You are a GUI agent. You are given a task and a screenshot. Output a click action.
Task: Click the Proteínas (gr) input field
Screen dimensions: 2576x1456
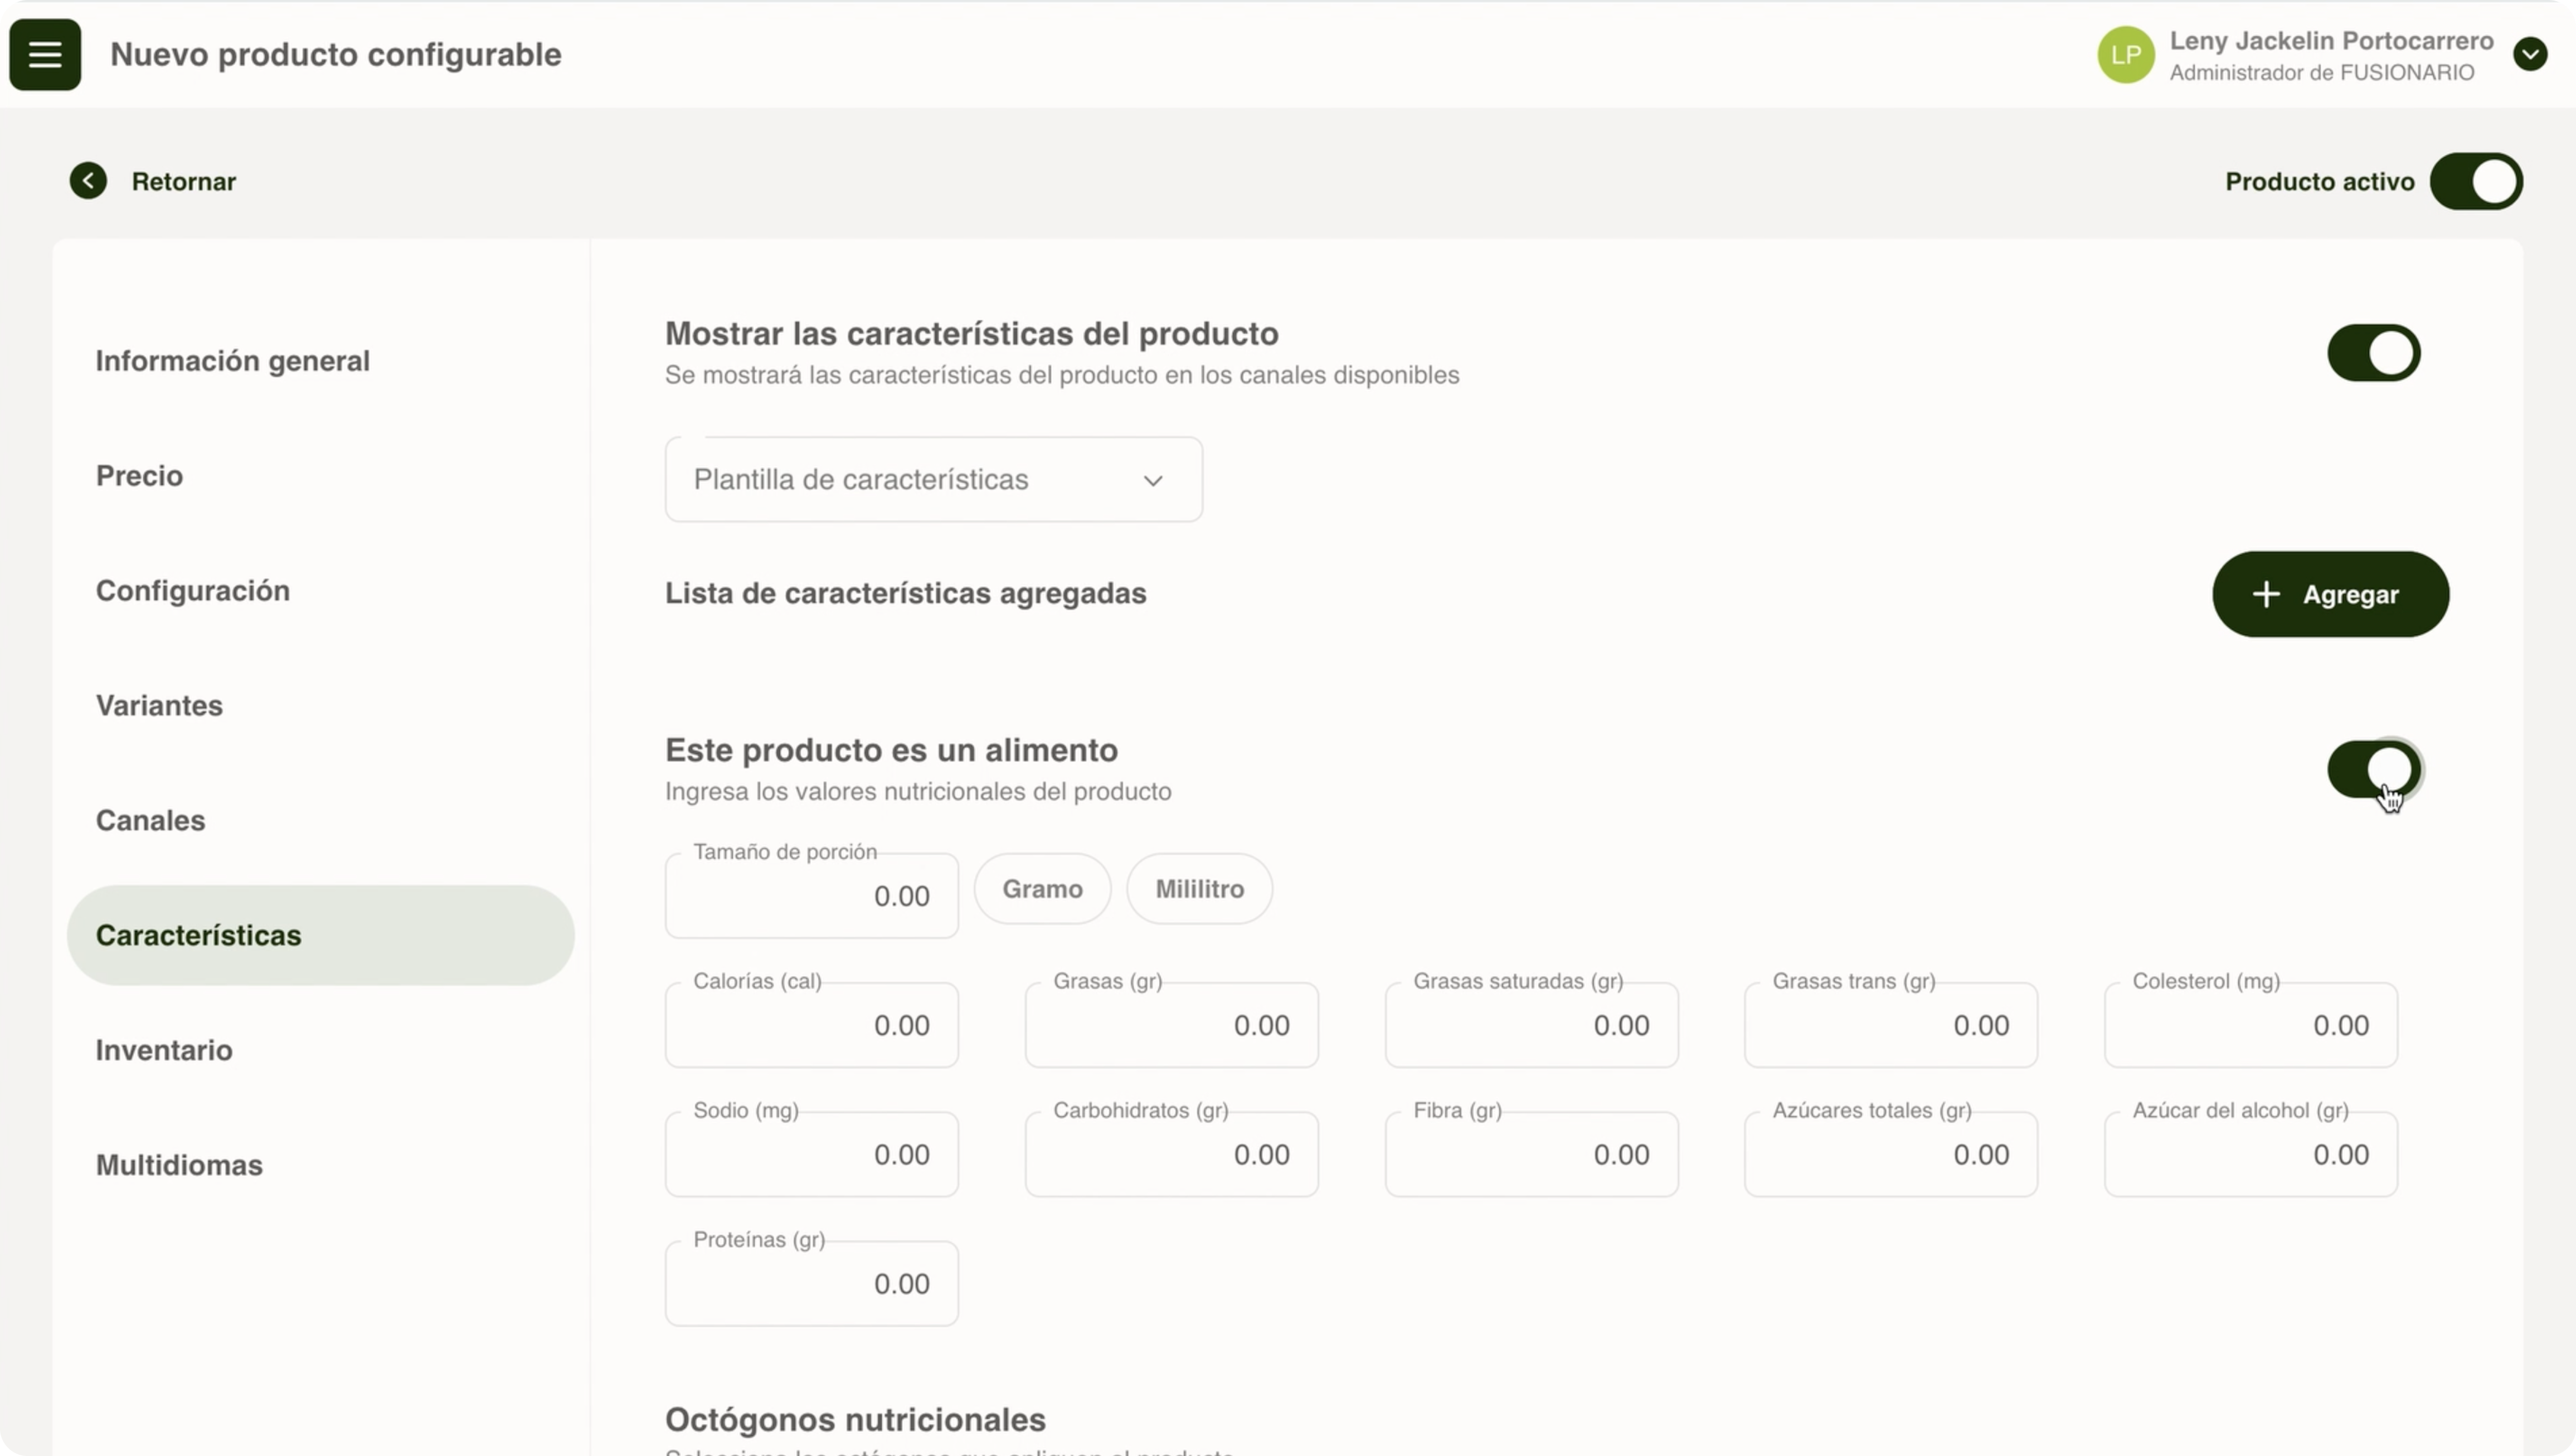(811, 1283)
